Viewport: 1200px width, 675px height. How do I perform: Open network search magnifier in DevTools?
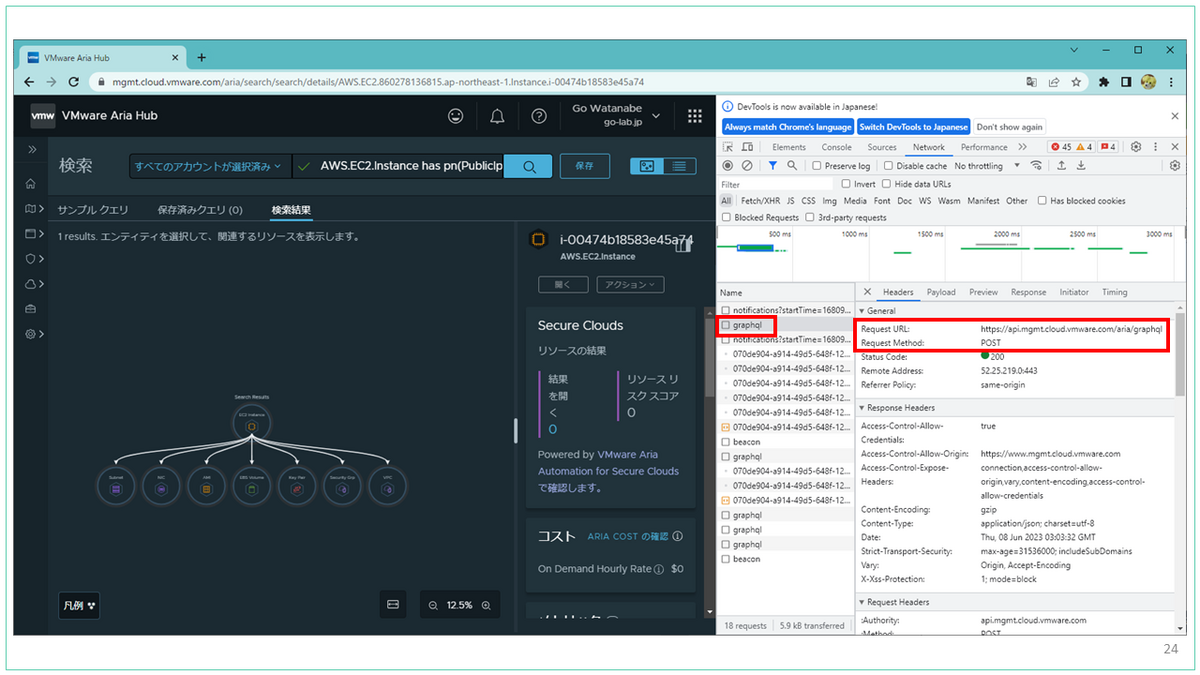pos(792,165)
